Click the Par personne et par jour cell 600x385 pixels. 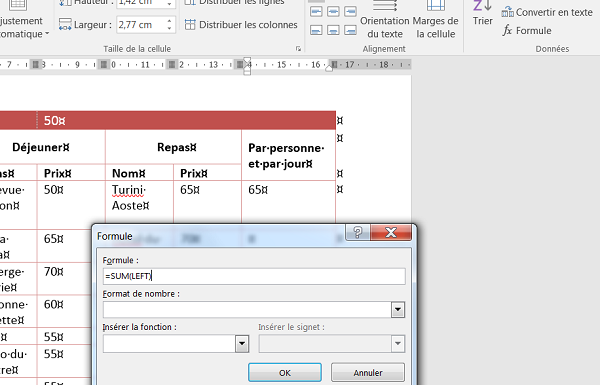pyautogui.click(x=289, y=155)
